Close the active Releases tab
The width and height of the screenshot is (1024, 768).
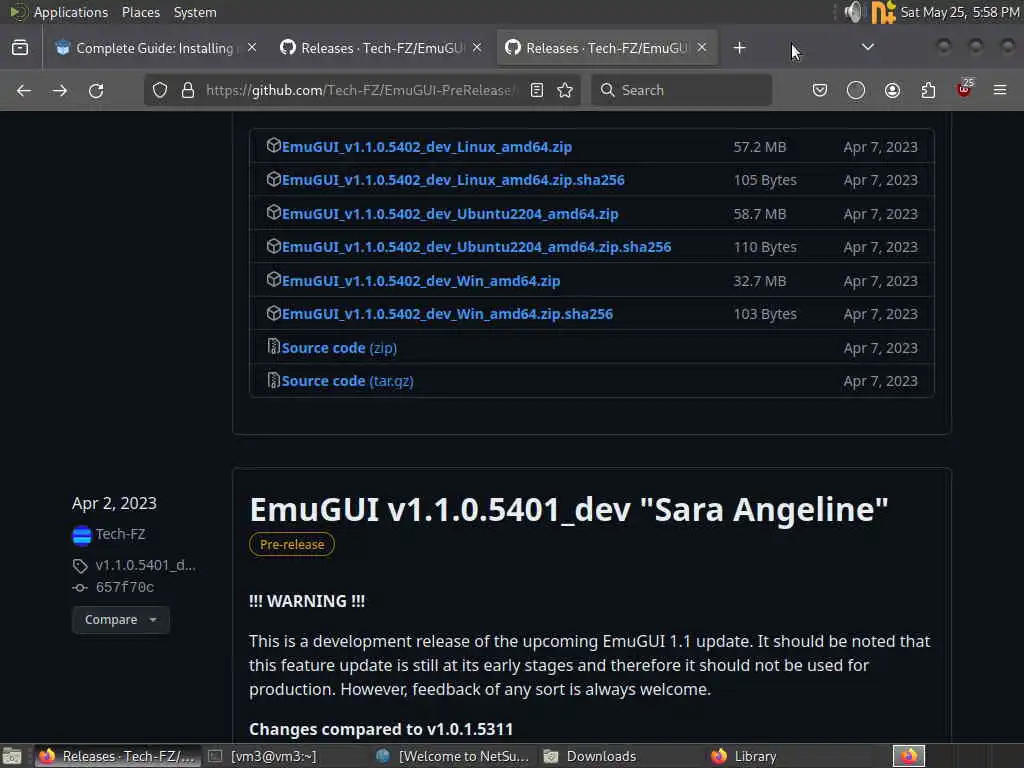[x=702, y=48]
